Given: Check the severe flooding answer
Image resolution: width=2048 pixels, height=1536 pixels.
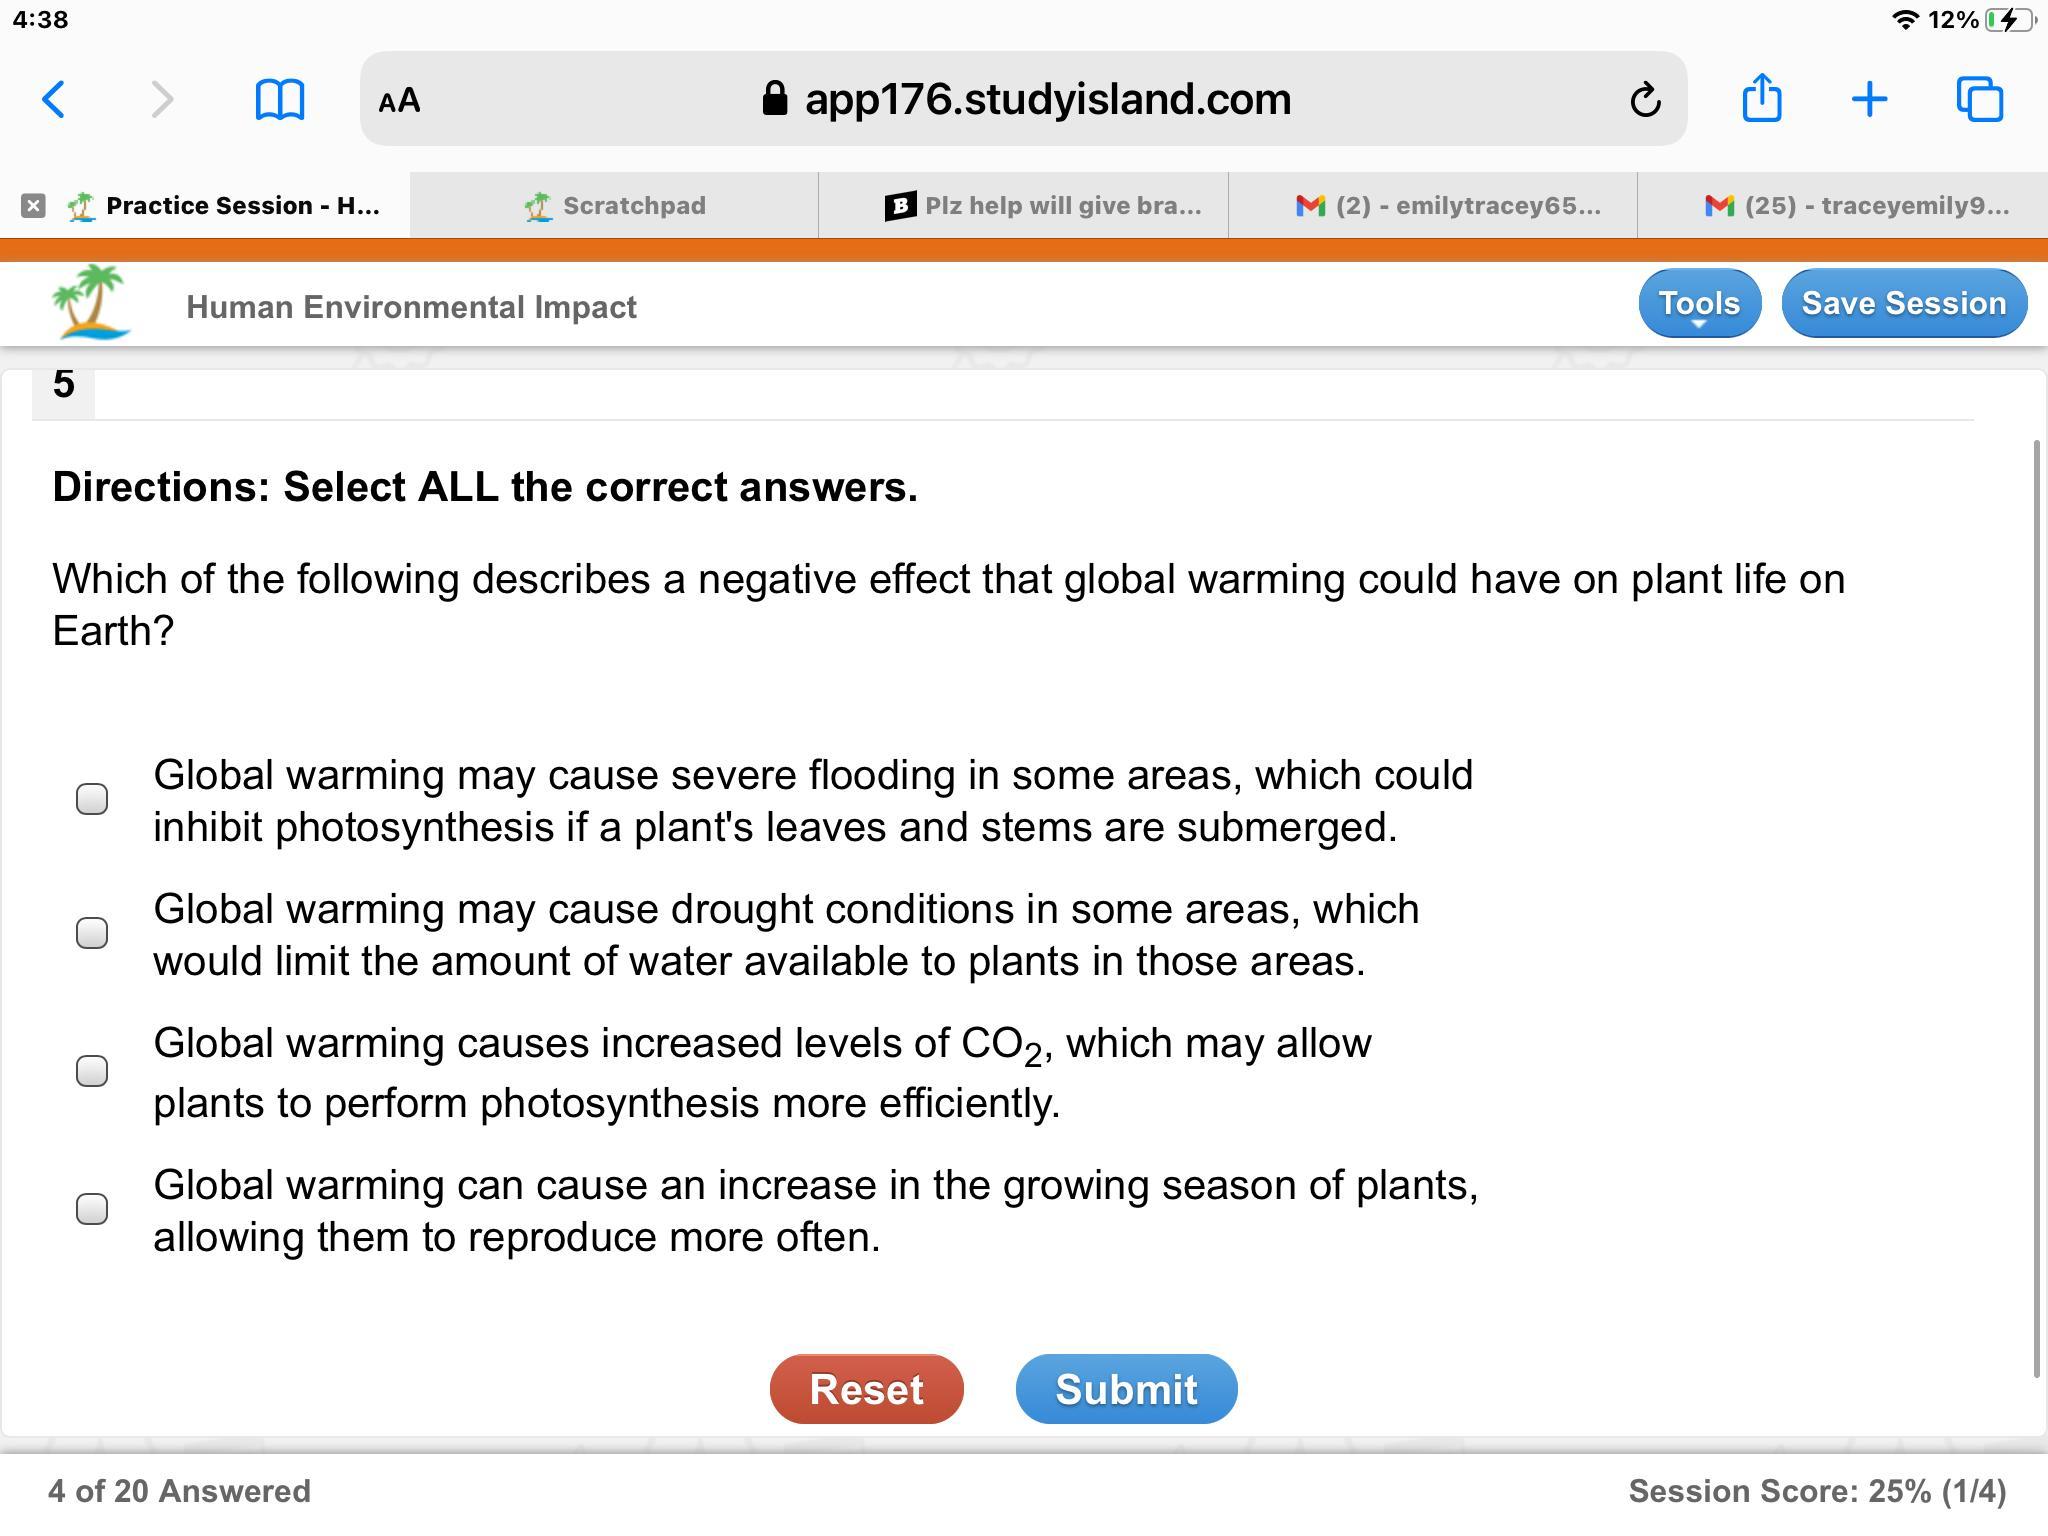Looking at the screenshot, I should tap(92, 799).
